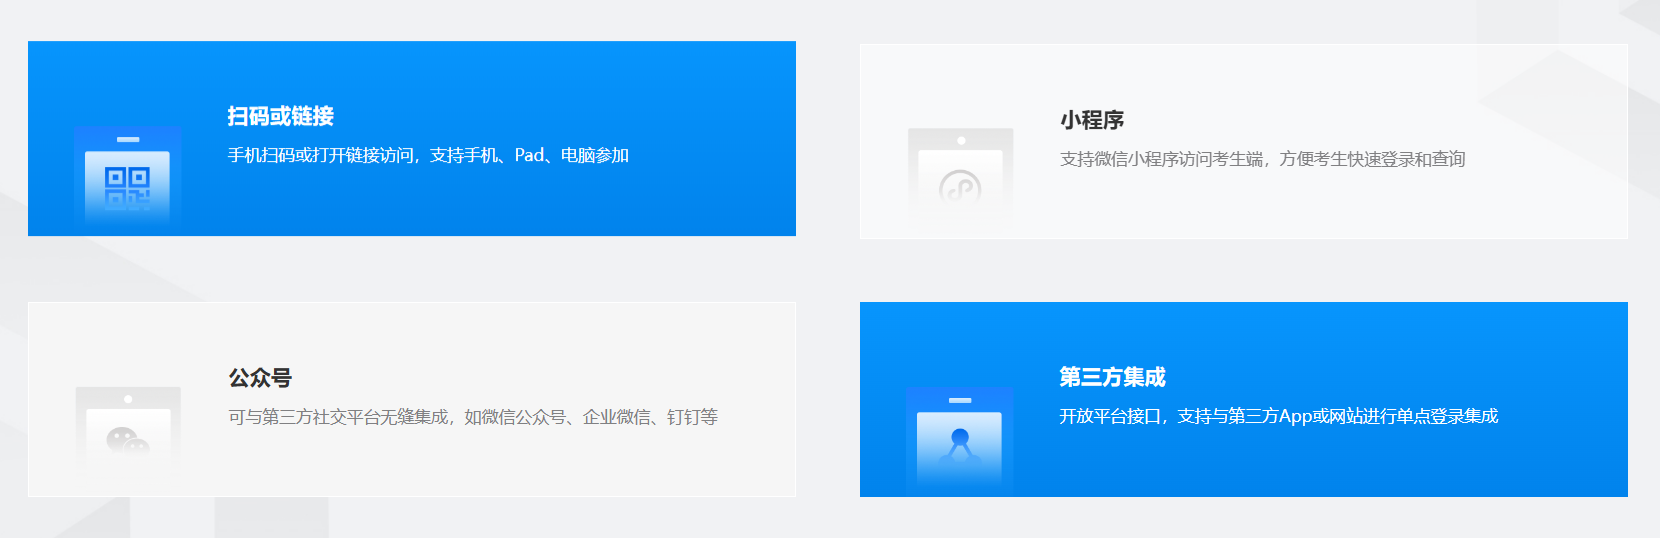1660x538 pixels.
Task: Open the 小程序 heading
Action: (x=1092, y=120)
